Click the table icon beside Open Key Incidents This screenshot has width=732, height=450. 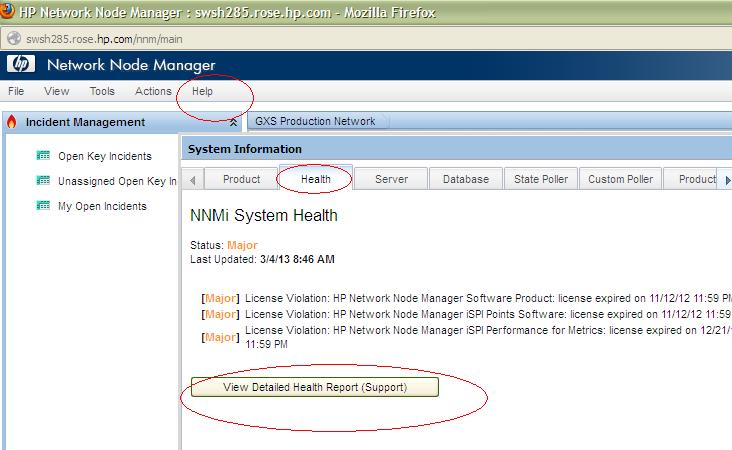(x=43, y=156)
